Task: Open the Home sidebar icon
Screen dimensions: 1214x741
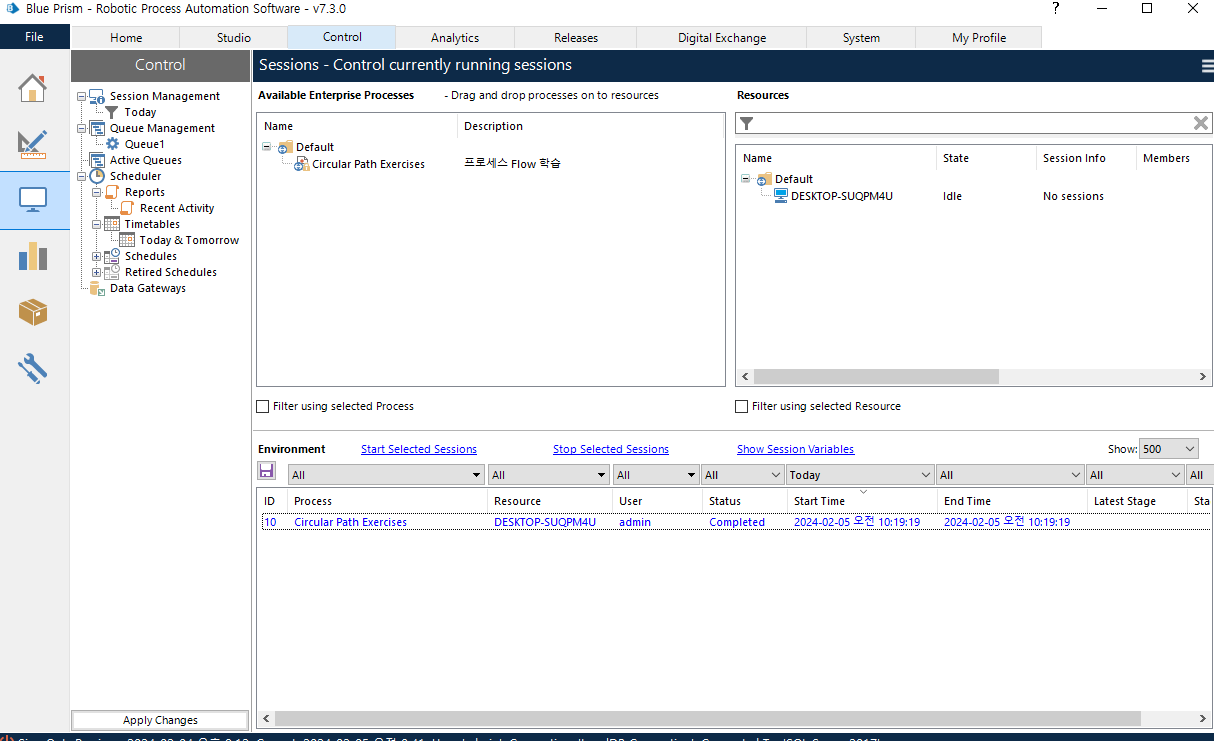Action: point(33,88)
